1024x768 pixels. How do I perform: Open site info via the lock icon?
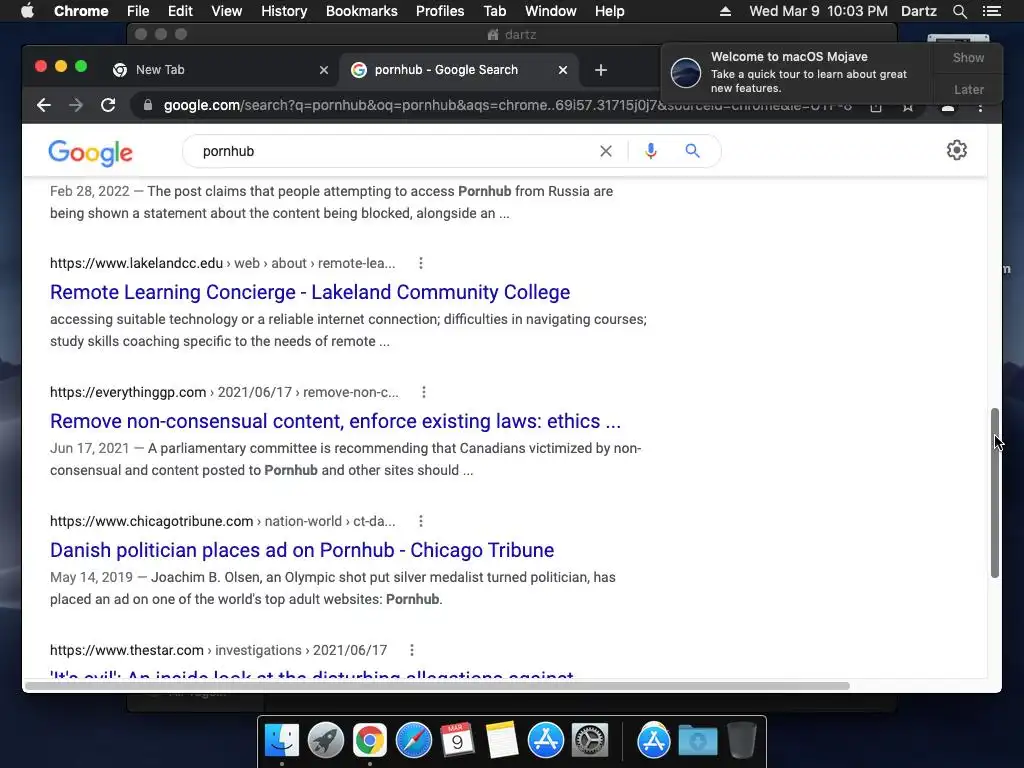[x=148, y=105]
